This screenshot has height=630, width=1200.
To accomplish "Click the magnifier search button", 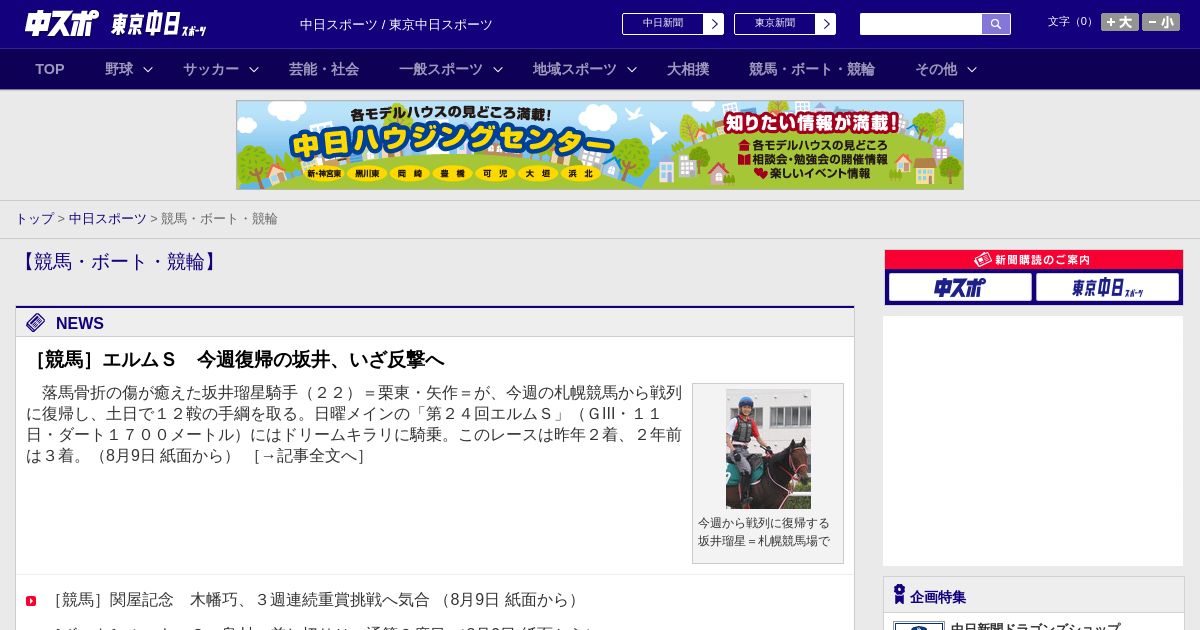I will [996, 24].
